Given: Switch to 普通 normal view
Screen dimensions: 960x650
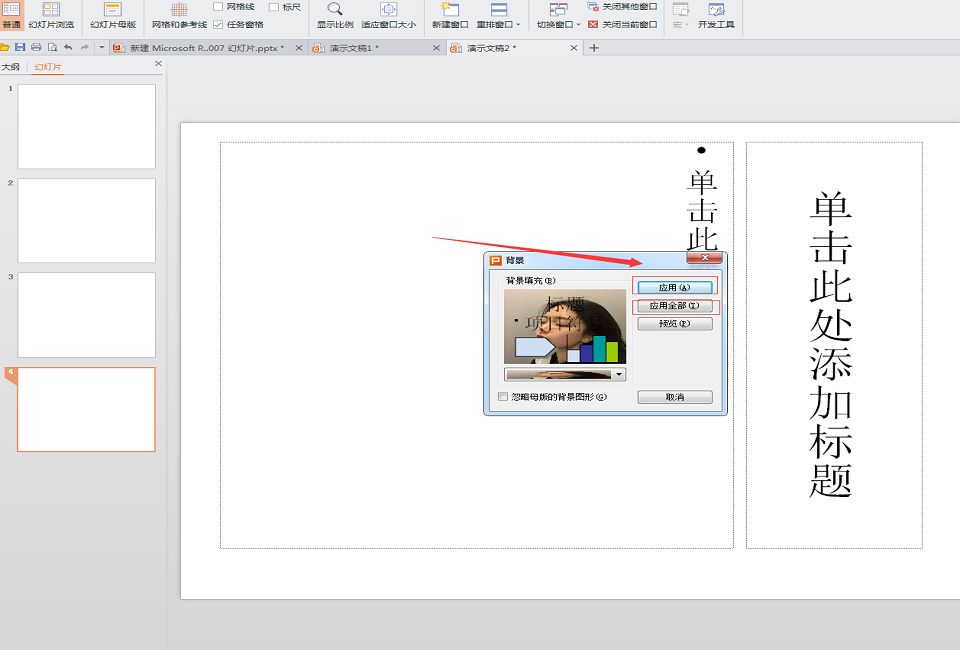Looking at the screenshot, I should coord(11,15).
